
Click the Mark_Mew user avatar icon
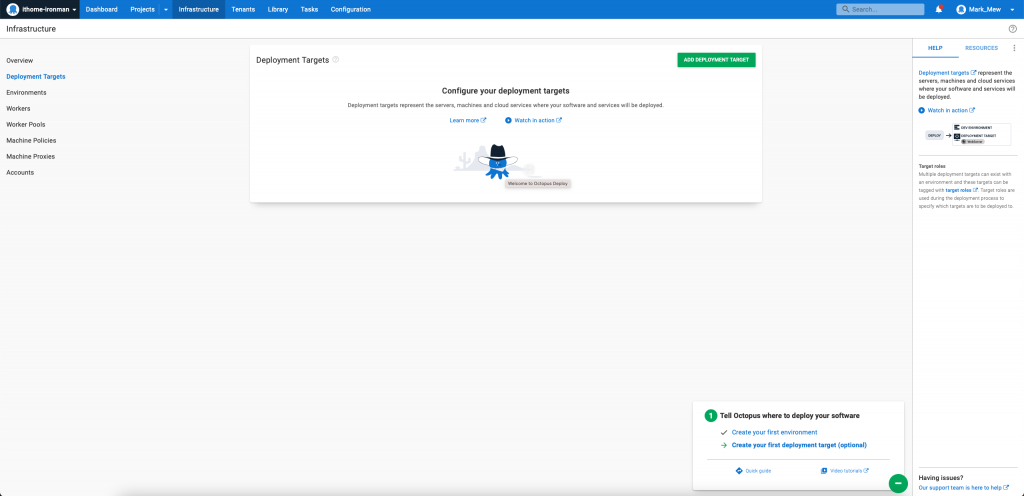click(961, 9)
